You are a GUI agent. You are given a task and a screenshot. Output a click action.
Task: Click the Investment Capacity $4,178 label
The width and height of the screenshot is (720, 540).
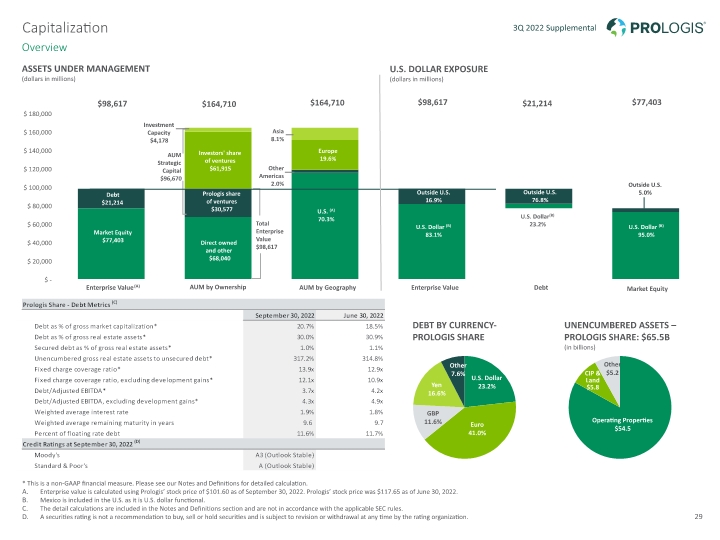tap(159, 133)
